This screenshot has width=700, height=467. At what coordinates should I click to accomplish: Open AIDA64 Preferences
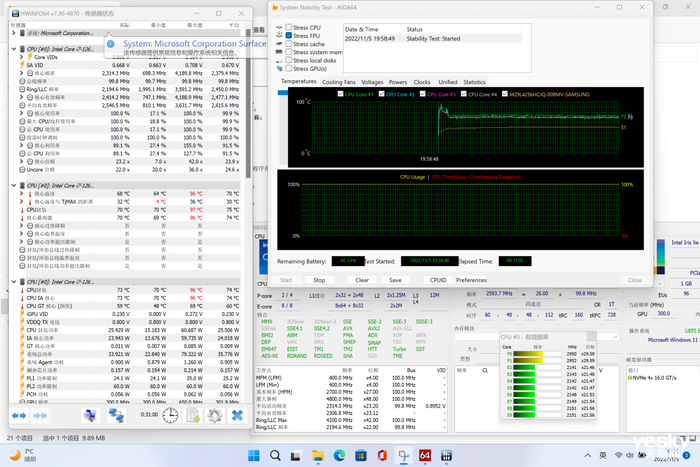tap(471, 280)
